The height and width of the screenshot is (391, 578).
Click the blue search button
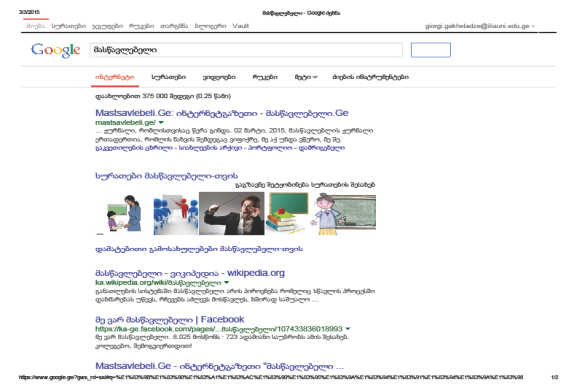pyautogui.click(x=431, y=50)
